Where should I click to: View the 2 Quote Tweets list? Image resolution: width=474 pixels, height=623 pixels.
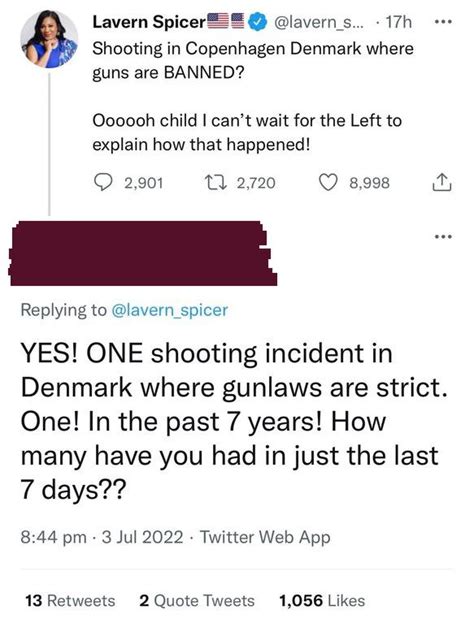tap(197, 600)
